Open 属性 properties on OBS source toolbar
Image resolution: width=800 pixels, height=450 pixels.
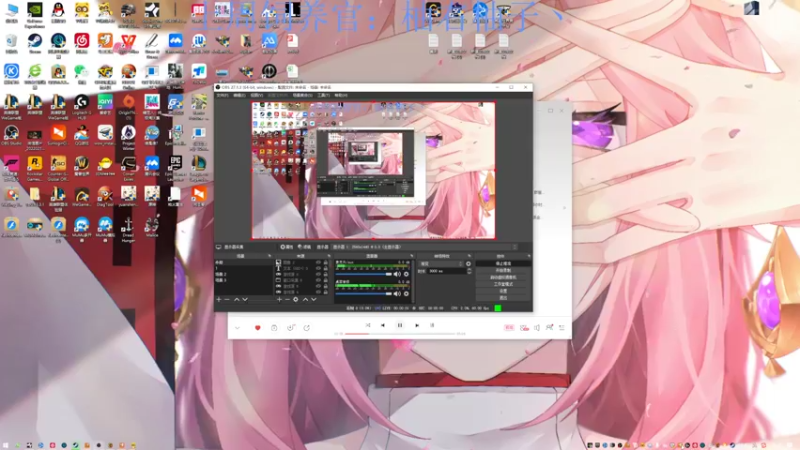286,247
